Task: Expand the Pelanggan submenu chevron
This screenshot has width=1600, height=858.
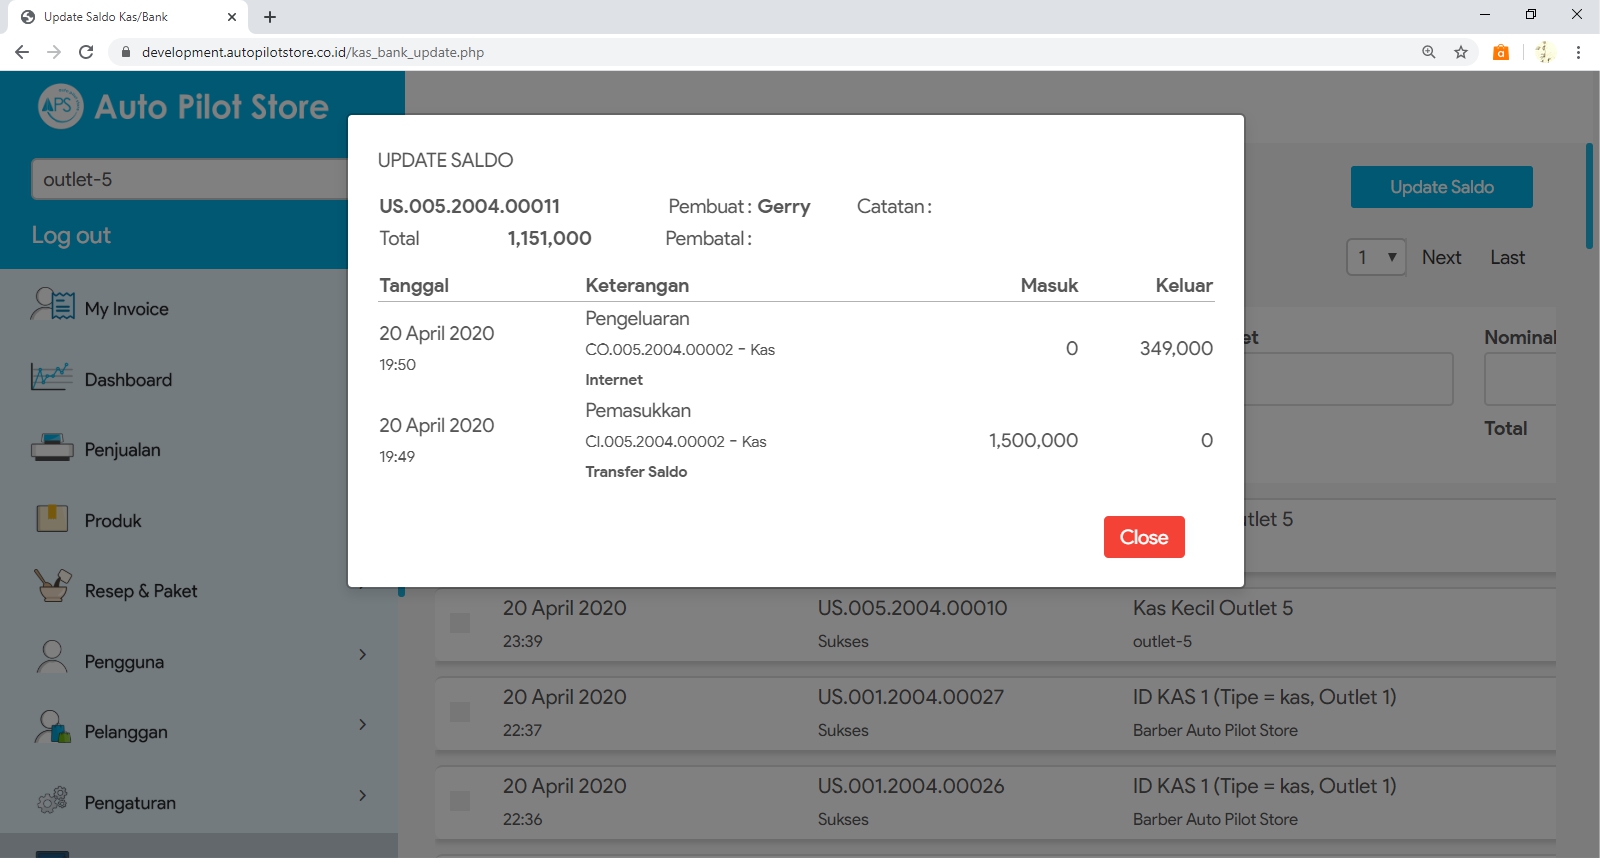Action: [362, 725]
